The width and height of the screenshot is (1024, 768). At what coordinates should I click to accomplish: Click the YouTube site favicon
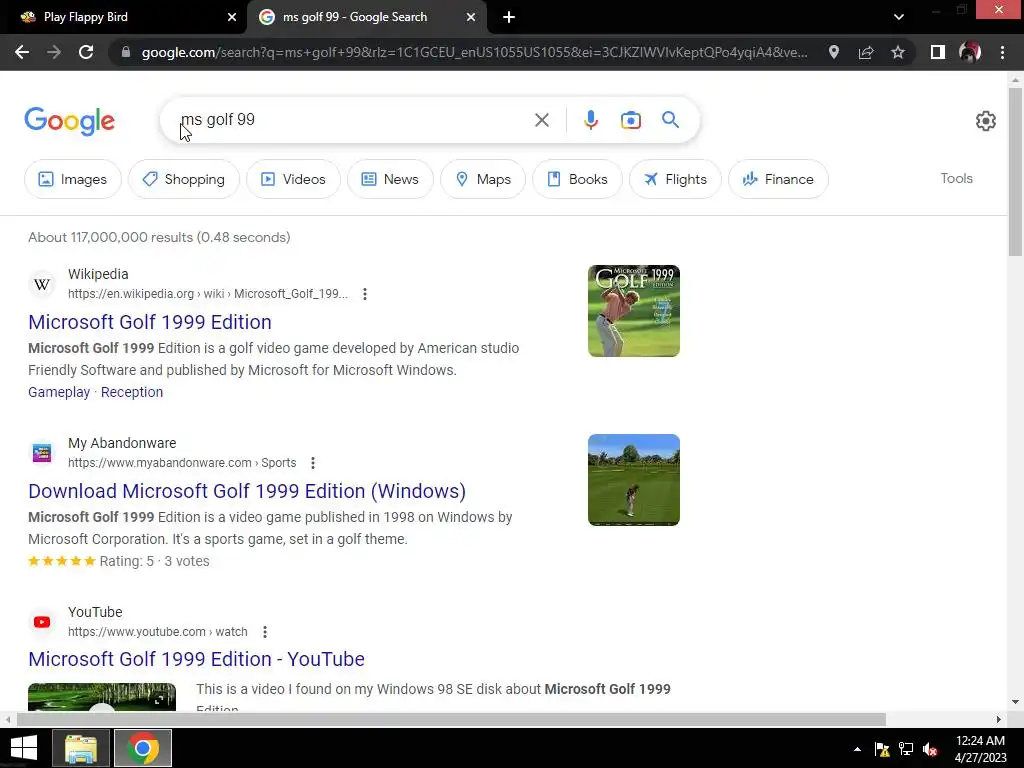[42, 622]
